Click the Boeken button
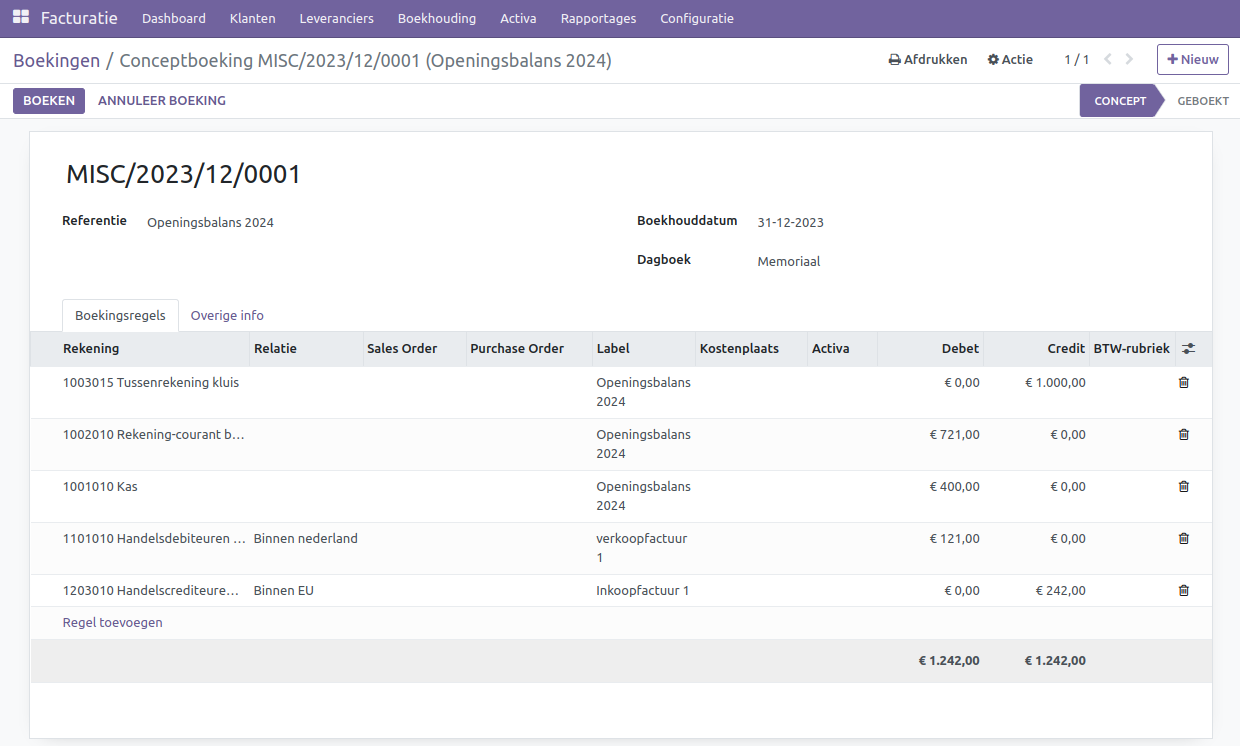The image size is (1240, 746). tap(49, 101)
